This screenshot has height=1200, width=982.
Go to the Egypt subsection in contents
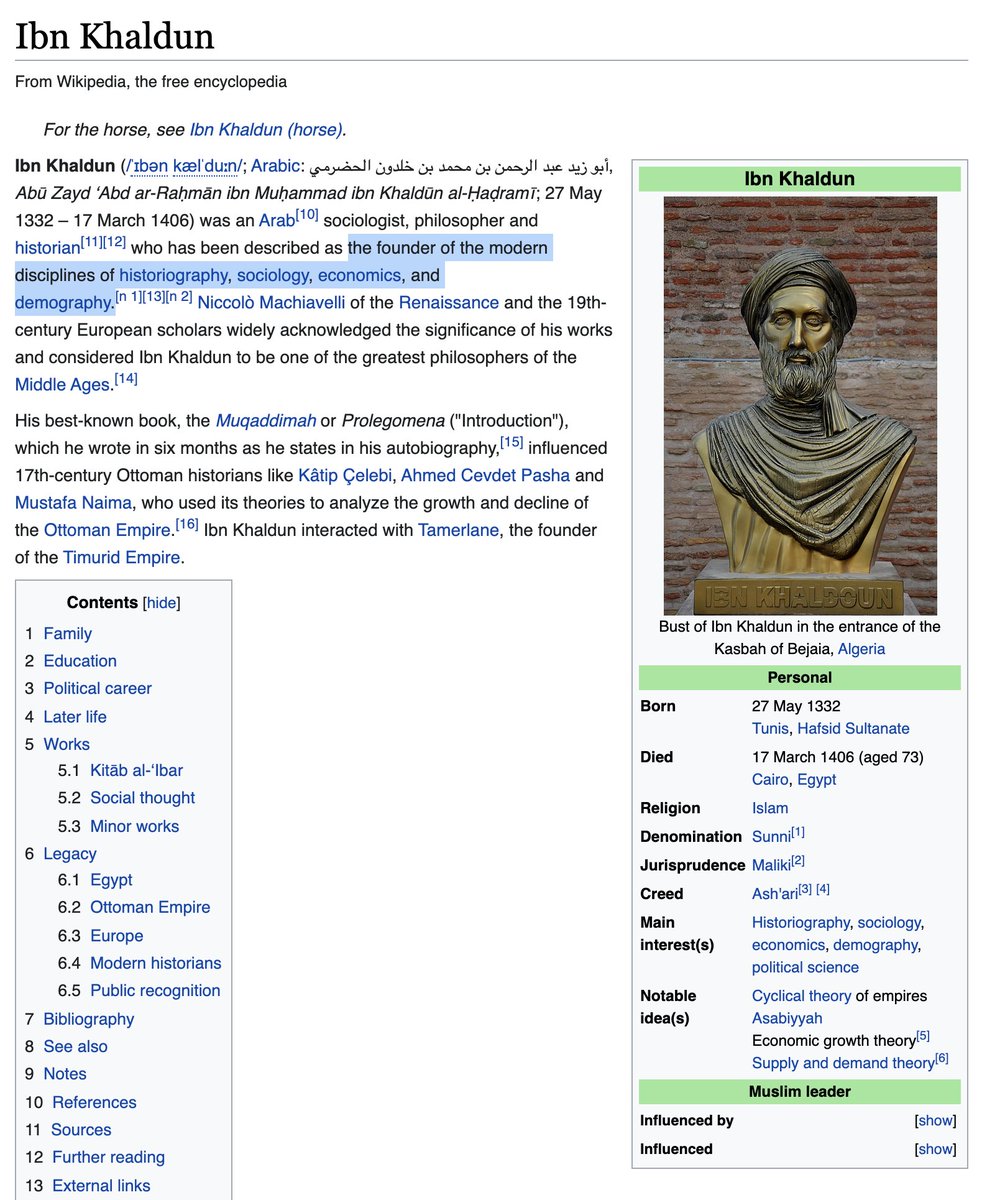111,880
